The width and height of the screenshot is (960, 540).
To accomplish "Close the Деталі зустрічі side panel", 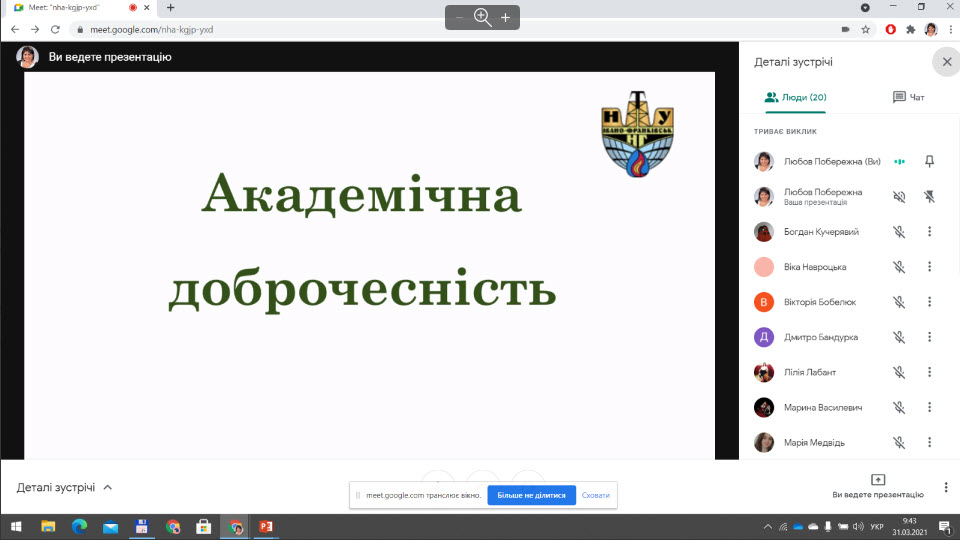I will (947, 62).
